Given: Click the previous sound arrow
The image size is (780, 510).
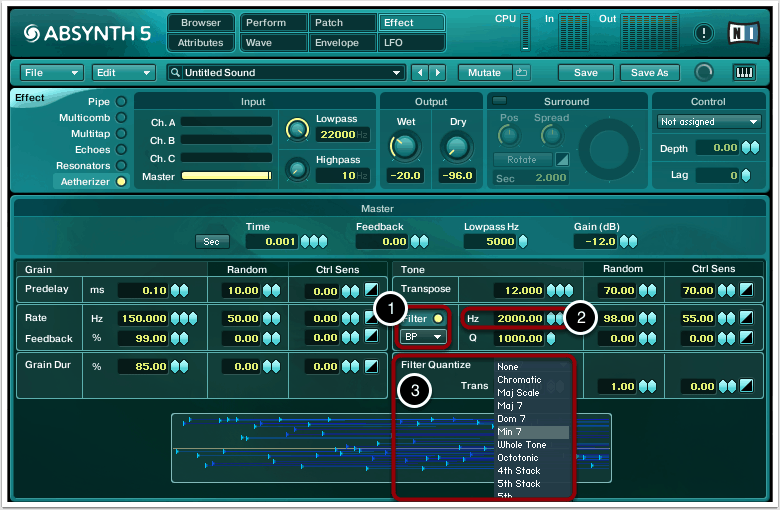Looking at the screenshot, I should pos(420,72).
